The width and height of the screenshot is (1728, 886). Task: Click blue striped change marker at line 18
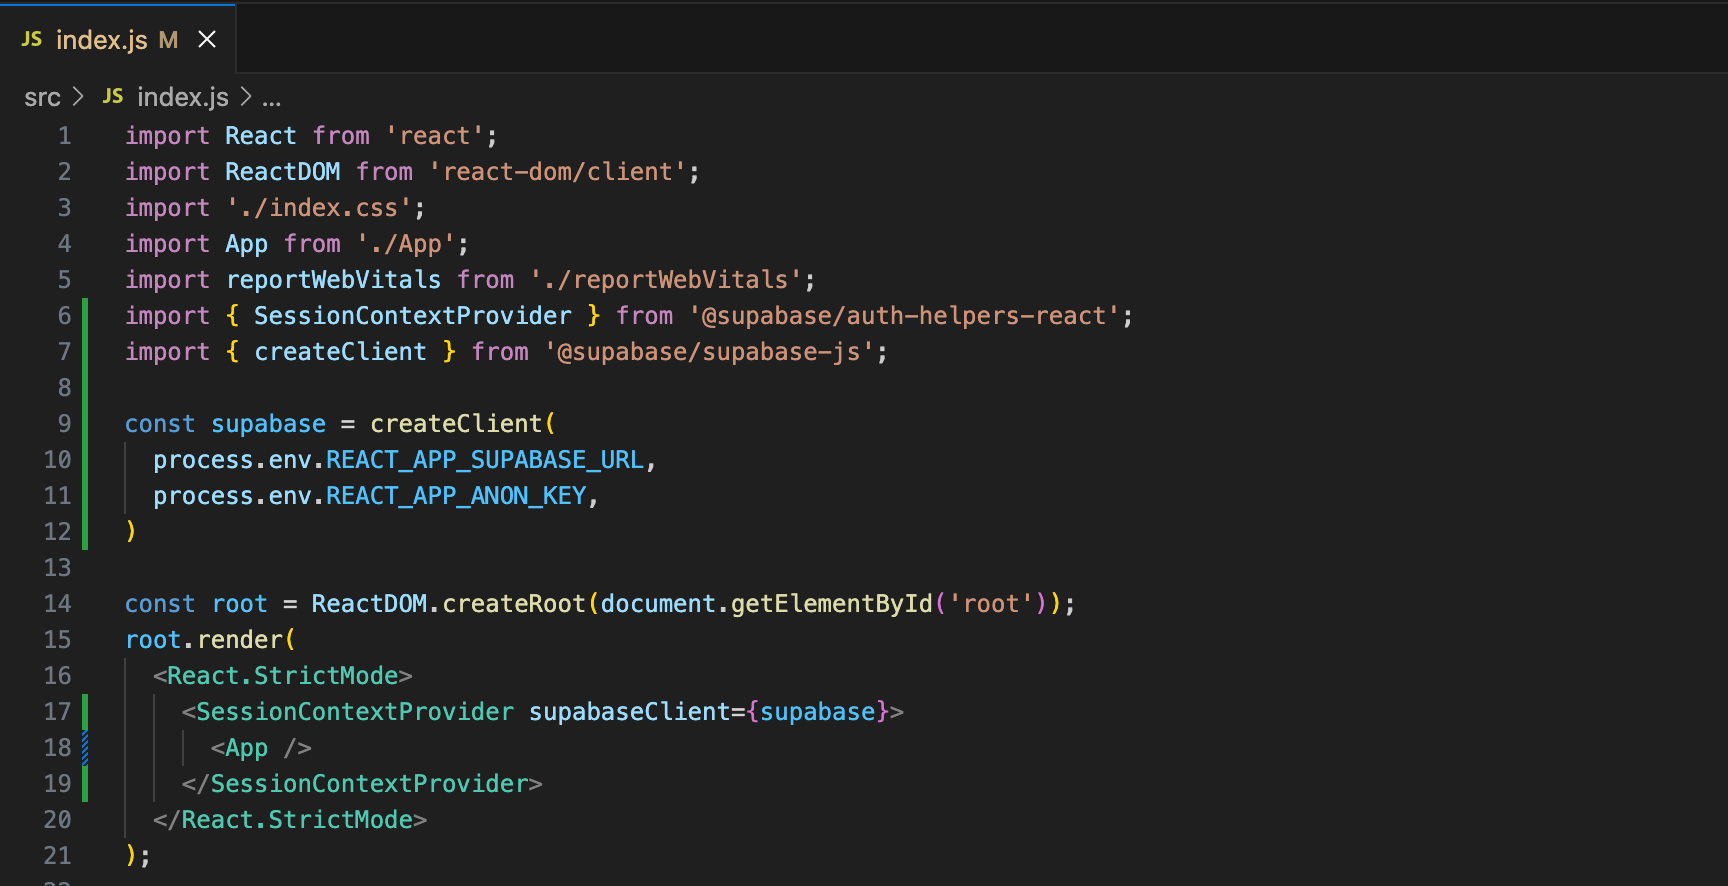click(85, 748)
